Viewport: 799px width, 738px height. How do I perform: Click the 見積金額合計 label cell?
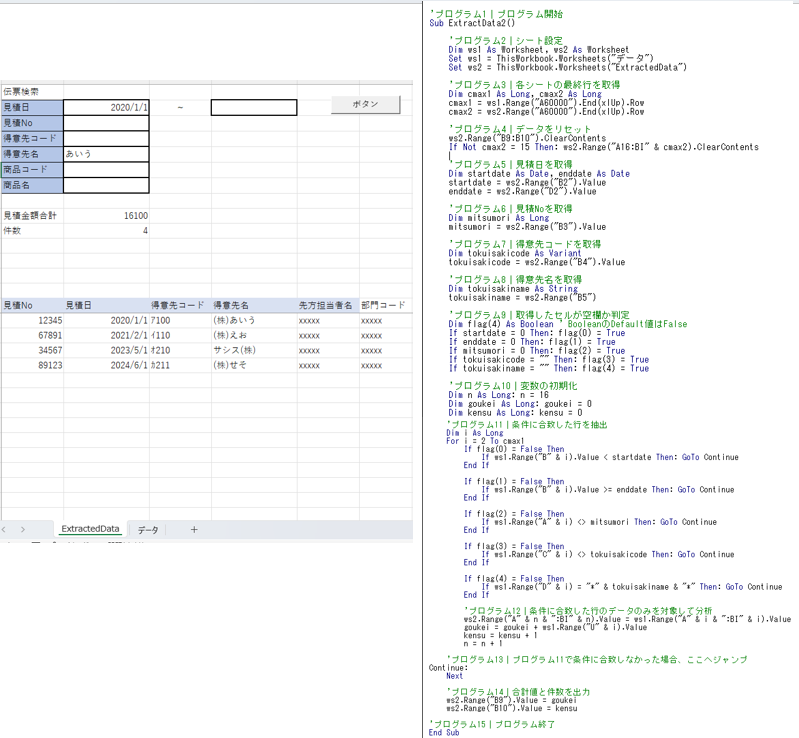click(x=32, y=216)
